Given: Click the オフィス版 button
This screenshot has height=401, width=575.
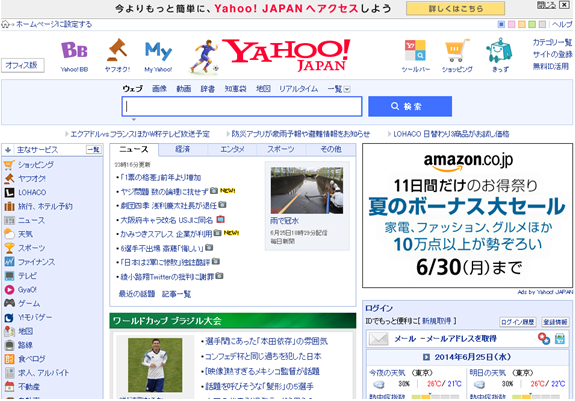Looking at the screenshot, I should (22, 65).
